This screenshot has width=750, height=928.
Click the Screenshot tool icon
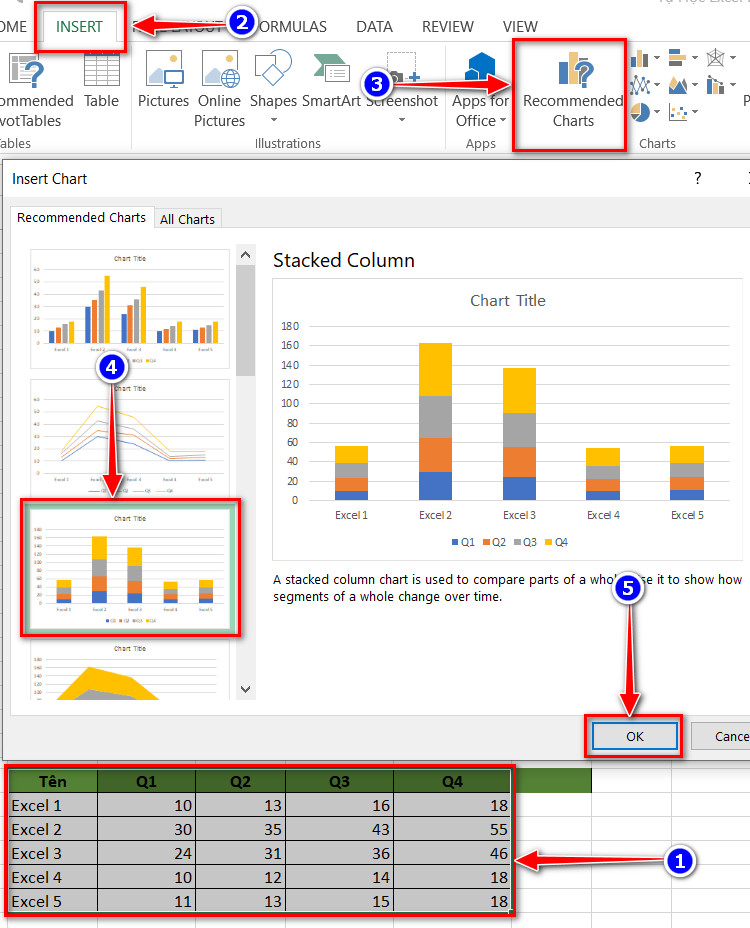(x=403, y=67)
